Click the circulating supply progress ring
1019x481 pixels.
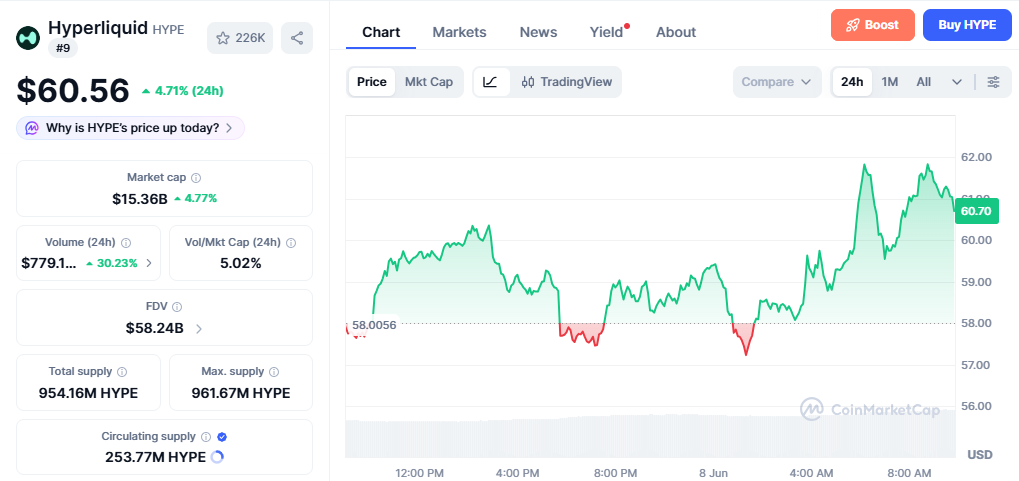[218, 457]
